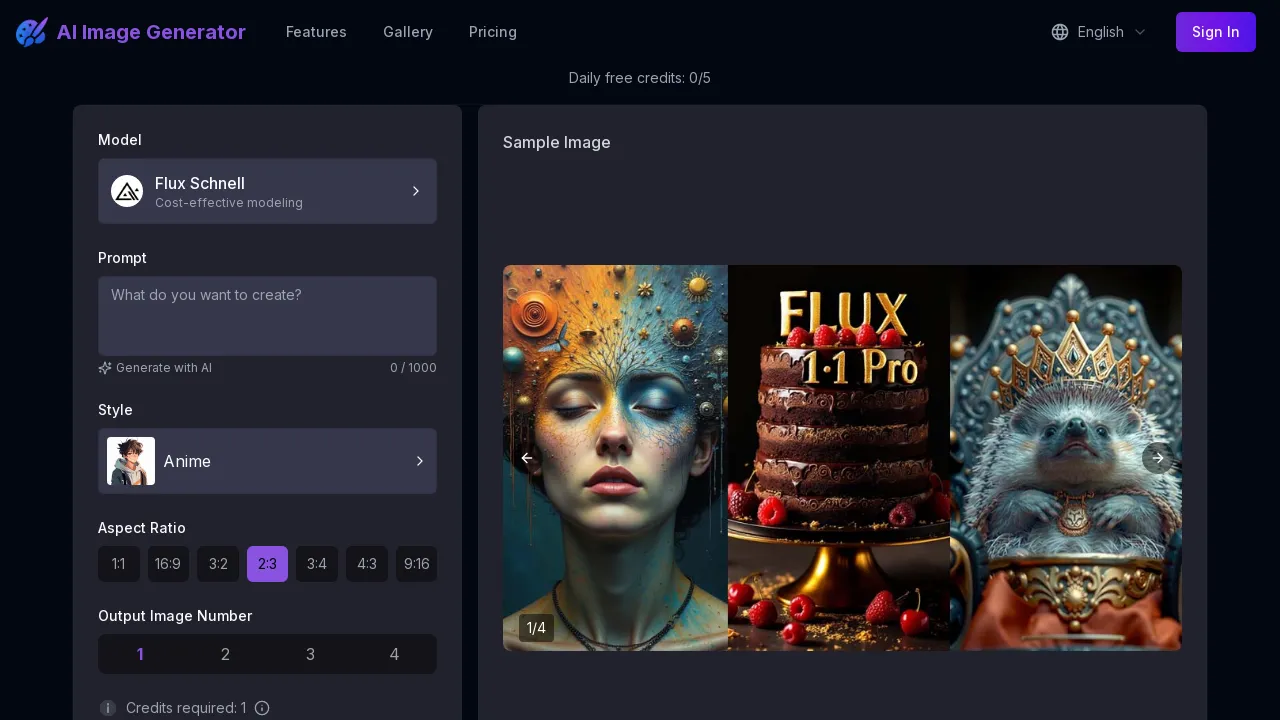Click the globe language icon

pos(1059,32)
